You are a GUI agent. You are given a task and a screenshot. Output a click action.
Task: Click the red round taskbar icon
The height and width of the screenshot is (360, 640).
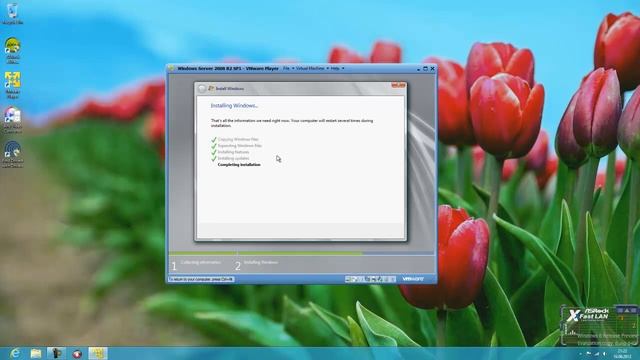coord(77,353)
